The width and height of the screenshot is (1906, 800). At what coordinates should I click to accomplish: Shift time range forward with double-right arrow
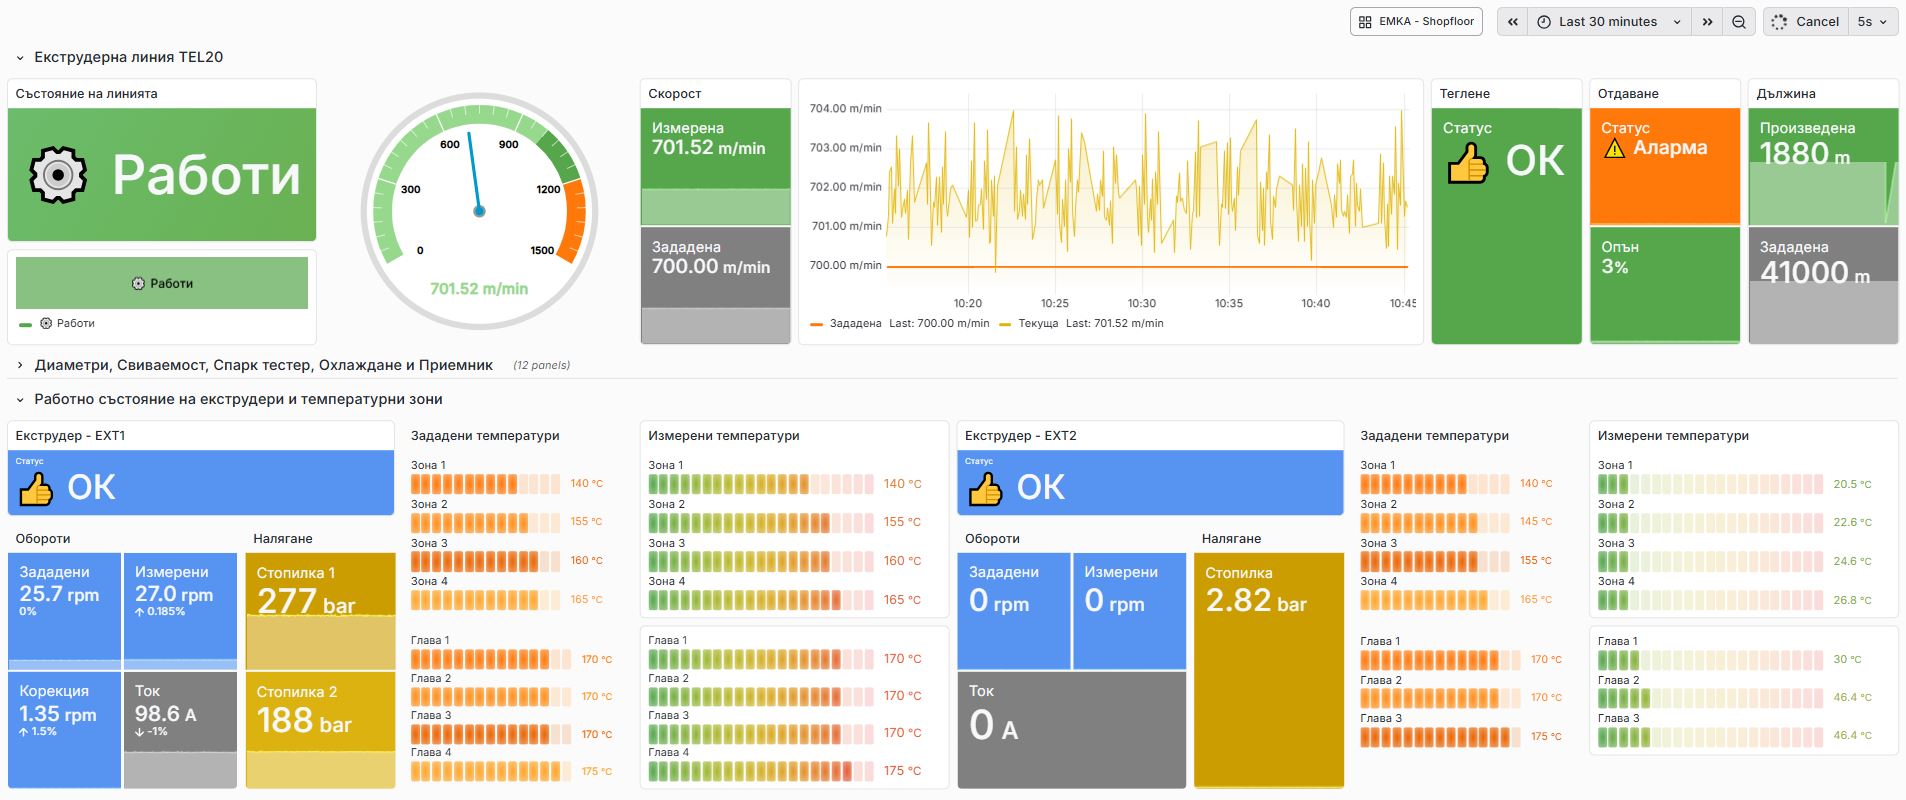[1707, 21]
